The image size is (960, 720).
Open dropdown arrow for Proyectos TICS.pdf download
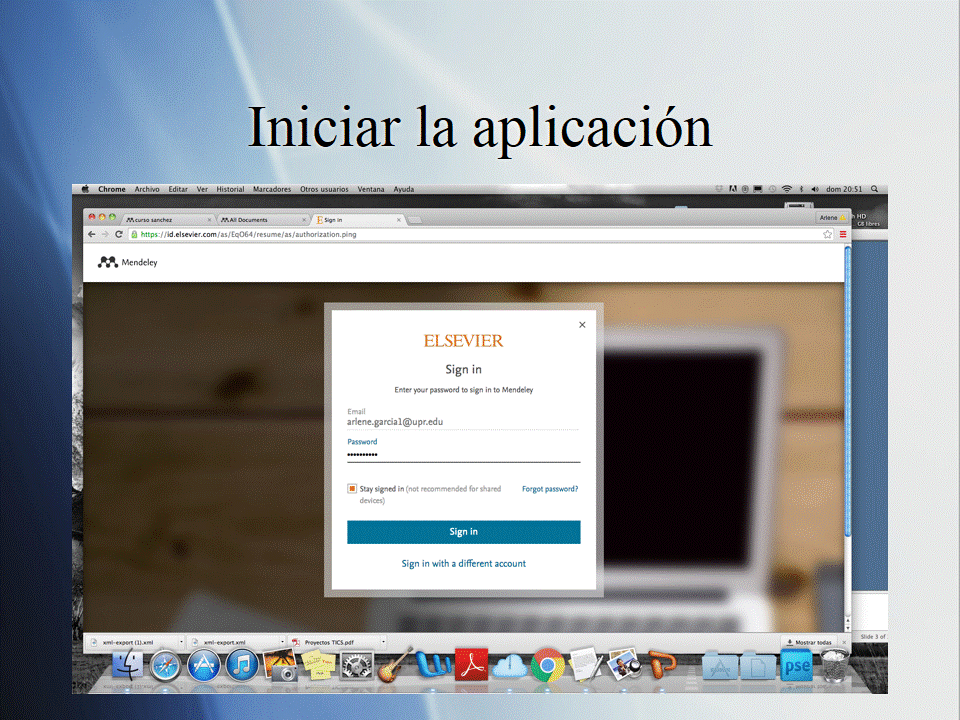383,642
